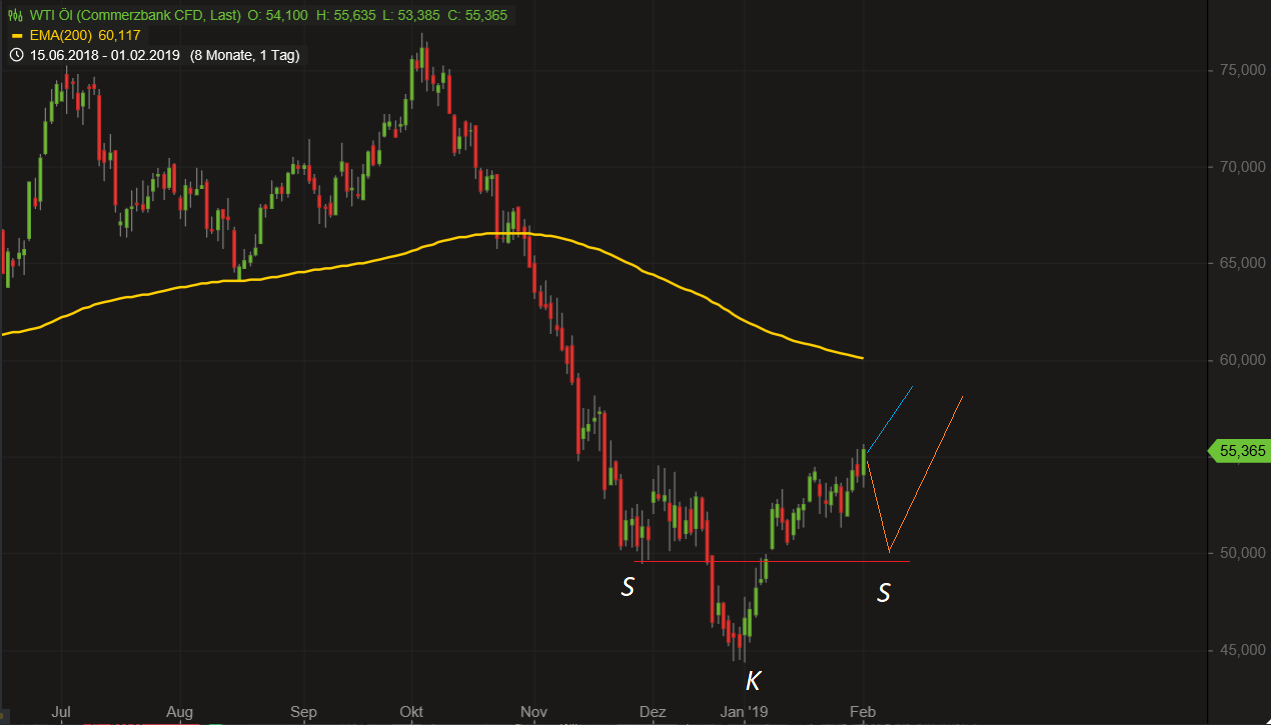This screenshot has width=1271, height=725.
Task: Click the candlestick chart type icon
Action: [15, 15]
